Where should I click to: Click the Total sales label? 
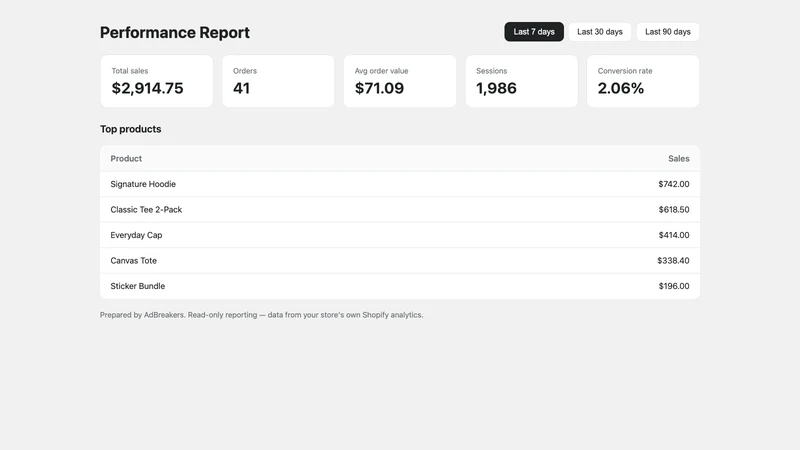(130, 71)
